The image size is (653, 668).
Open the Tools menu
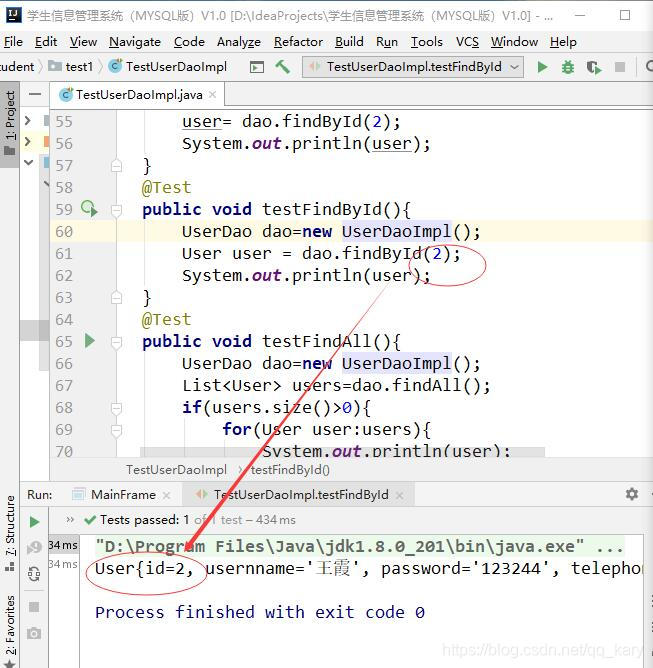click(426, 42)
